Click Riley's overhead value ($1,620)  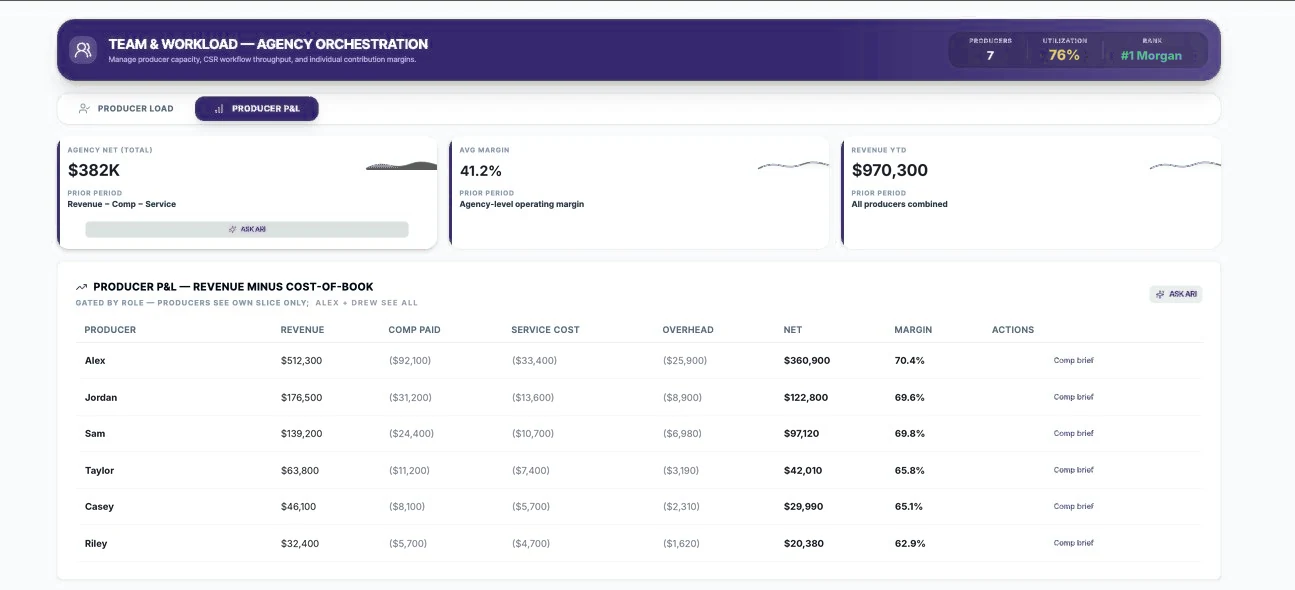[x=681, y=543]
